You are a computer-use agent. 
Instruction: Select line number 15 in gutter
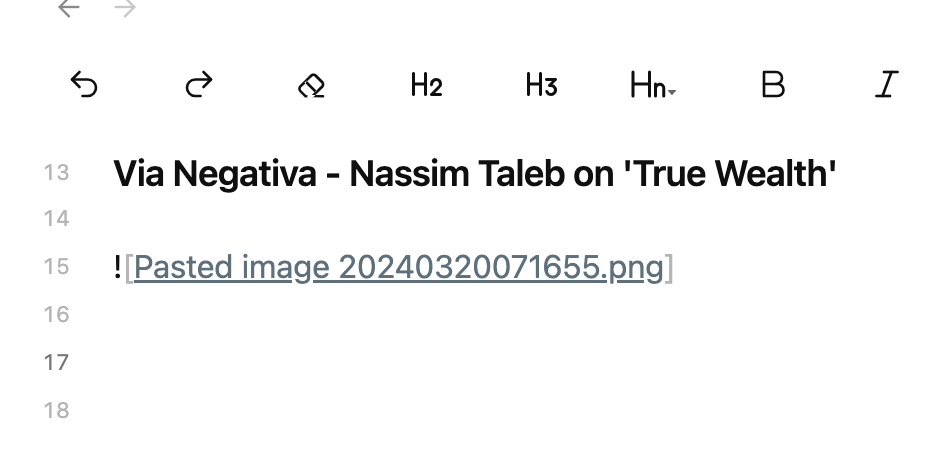coord(56,266)
